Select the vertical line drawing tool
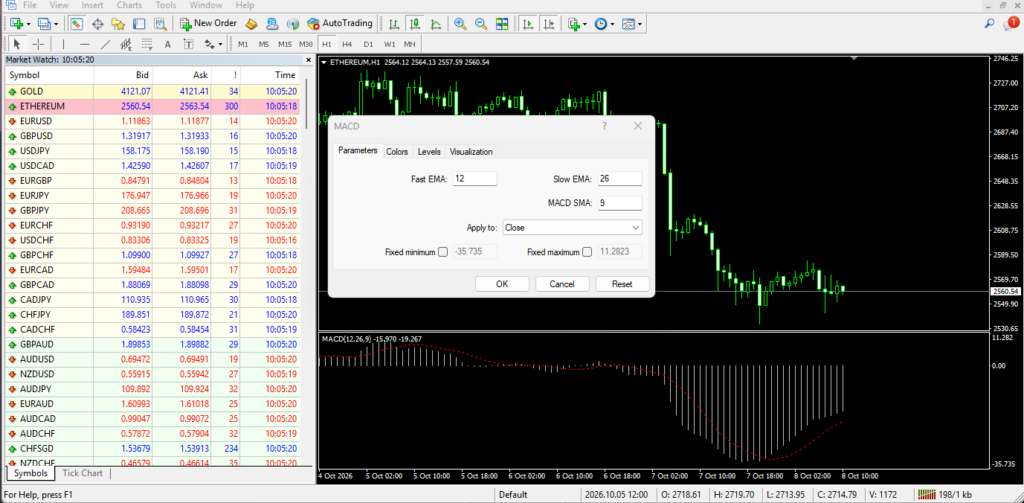 63,44
